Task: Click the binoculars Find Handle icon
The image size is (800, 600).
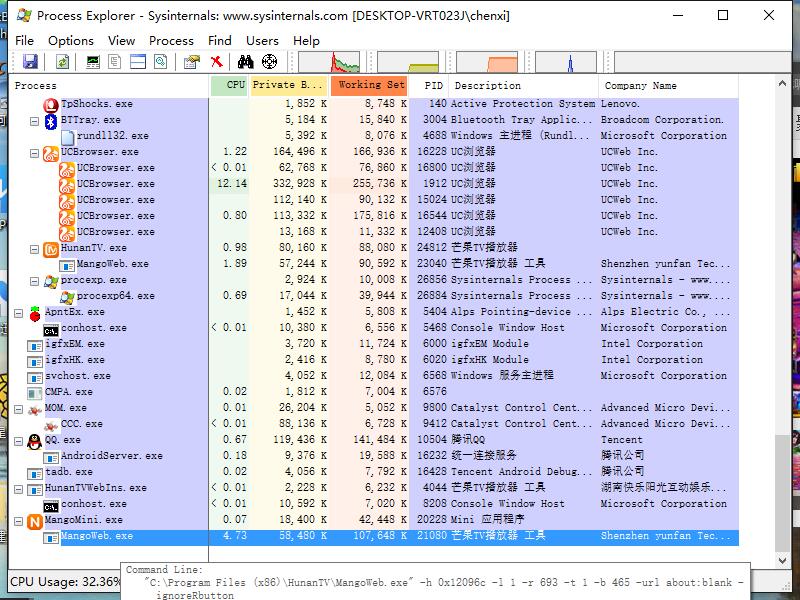Action: pos(245,62)
